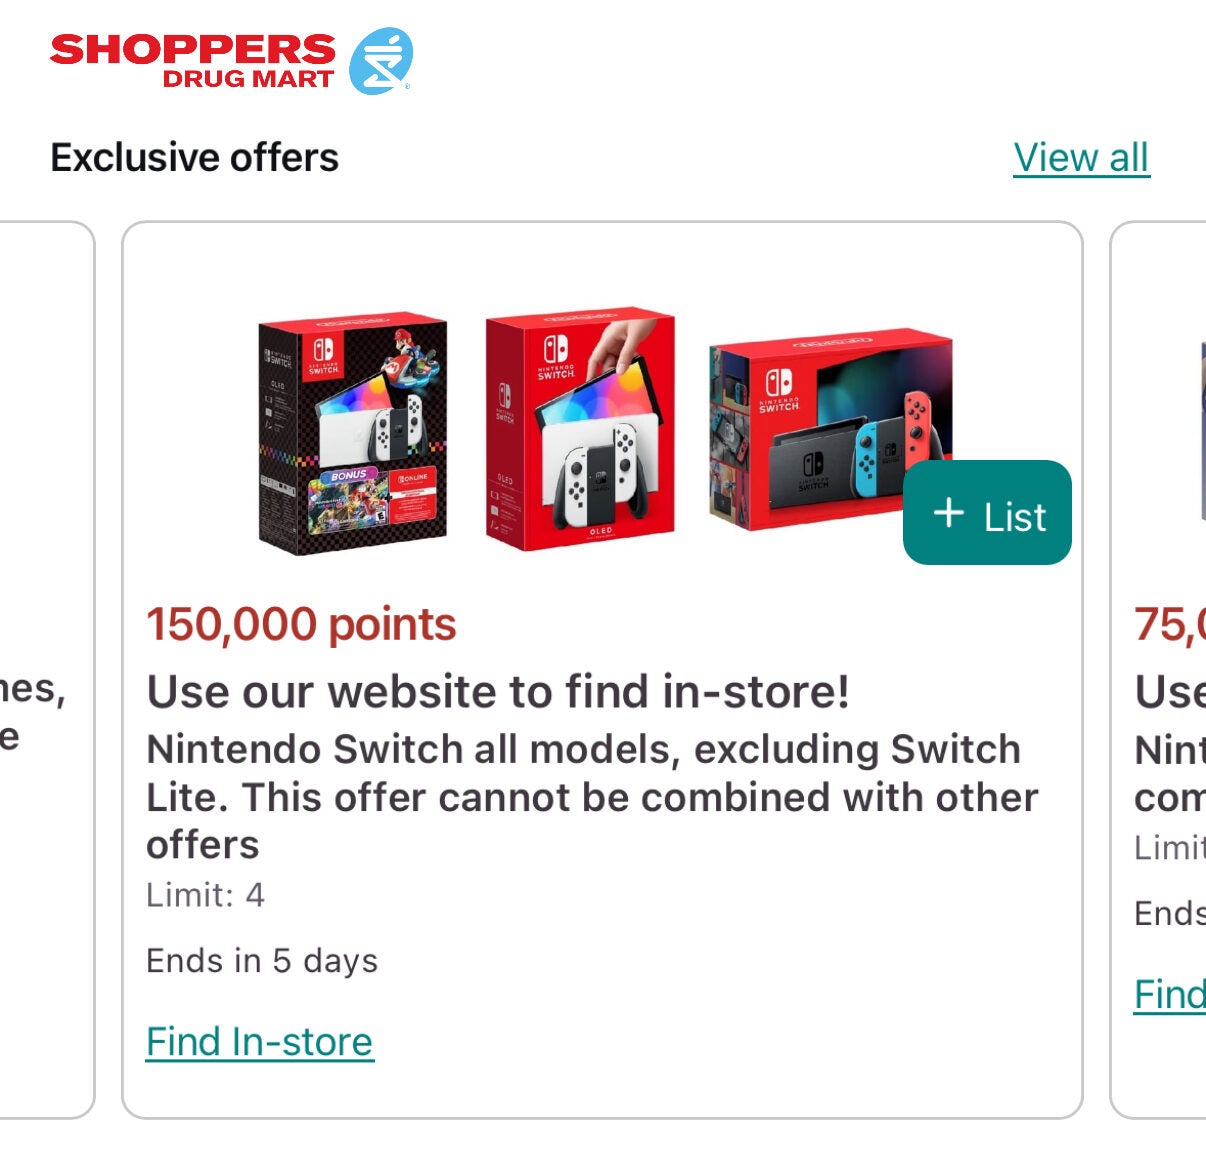
Task: Add the Nintendo Switch offer to List
Action: (986, 515)
